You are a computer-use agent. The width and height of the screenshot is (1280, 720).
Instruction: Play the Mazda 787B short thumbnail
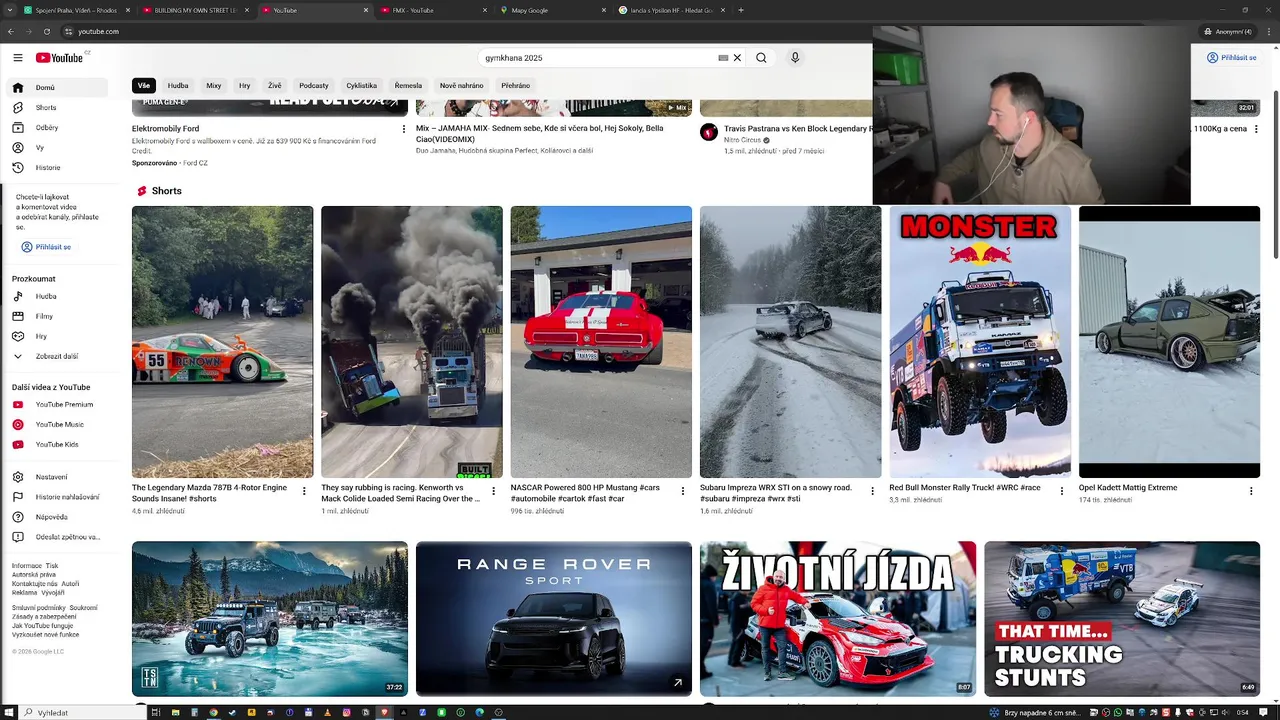pyautogui.click(x=222, y=342)
